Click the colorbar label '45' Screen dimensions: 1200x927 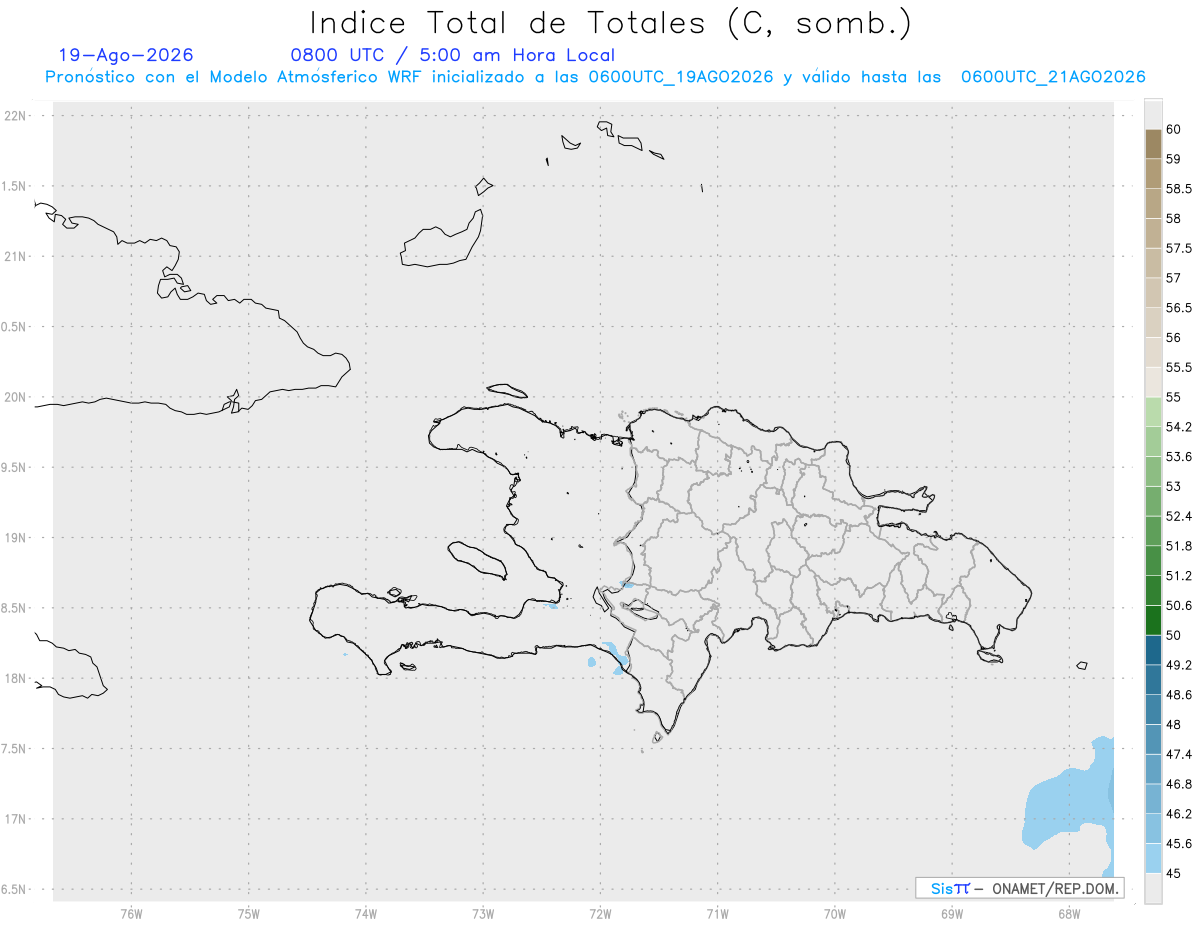[1174, 873]
